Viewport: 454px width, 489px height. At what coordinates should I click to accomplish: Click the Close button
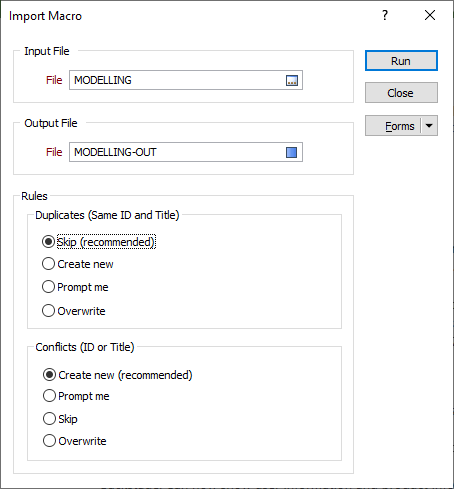[x=401, y=93]
